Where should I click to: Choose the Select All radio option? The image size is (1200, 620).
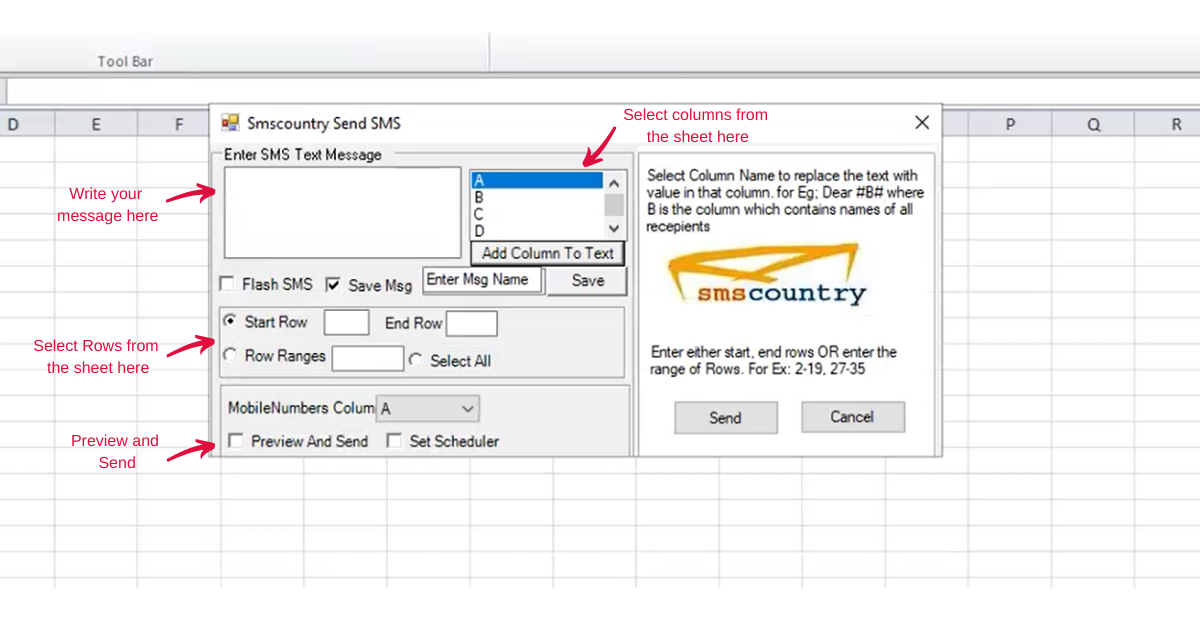[x=415, y=360]
